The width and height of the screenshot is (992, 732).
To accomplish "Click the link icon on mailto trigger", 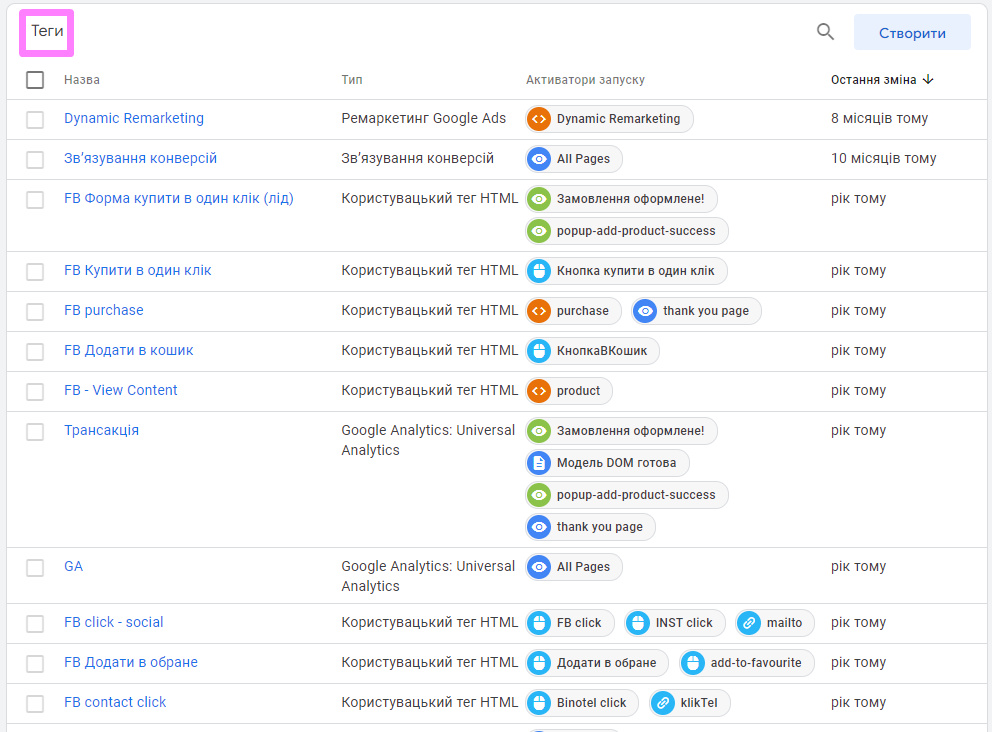I will pos(748,623).
